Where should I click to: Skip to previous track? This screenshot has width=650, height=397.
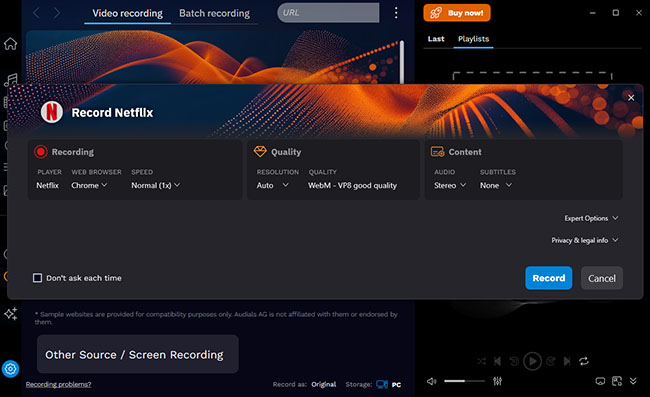coord(497,361)
